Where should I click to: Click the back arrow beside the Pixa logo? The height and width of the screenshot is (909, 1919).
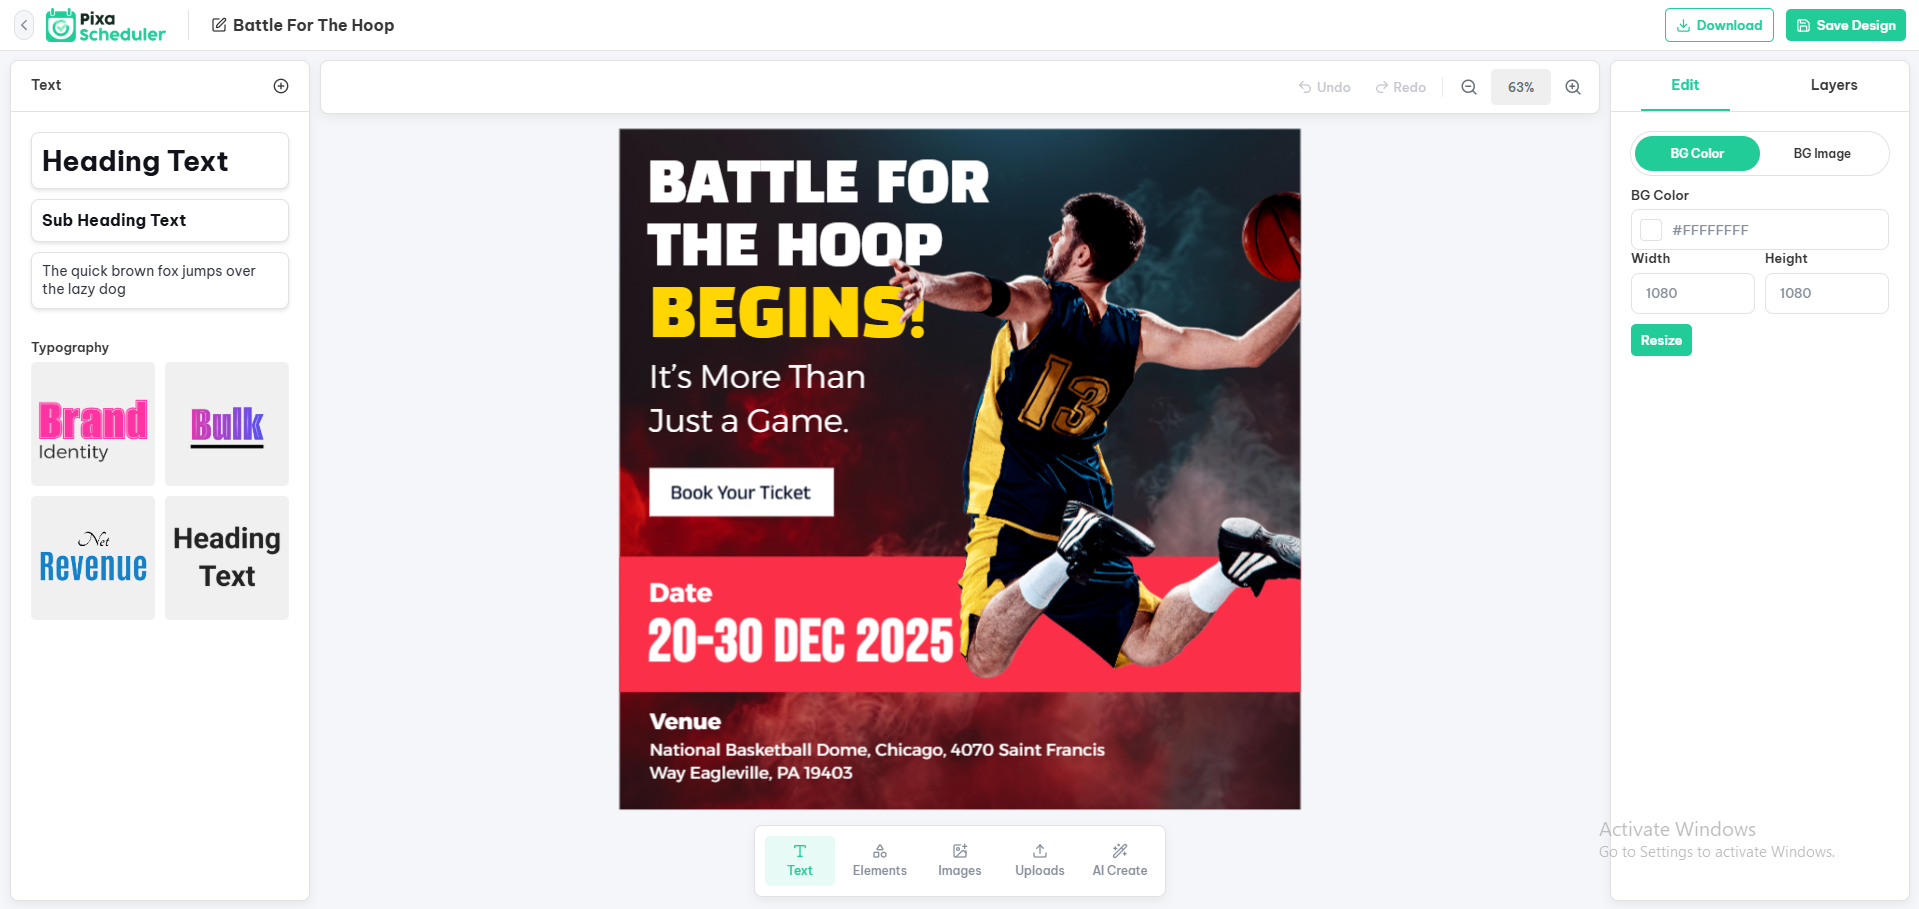point(24,25)
